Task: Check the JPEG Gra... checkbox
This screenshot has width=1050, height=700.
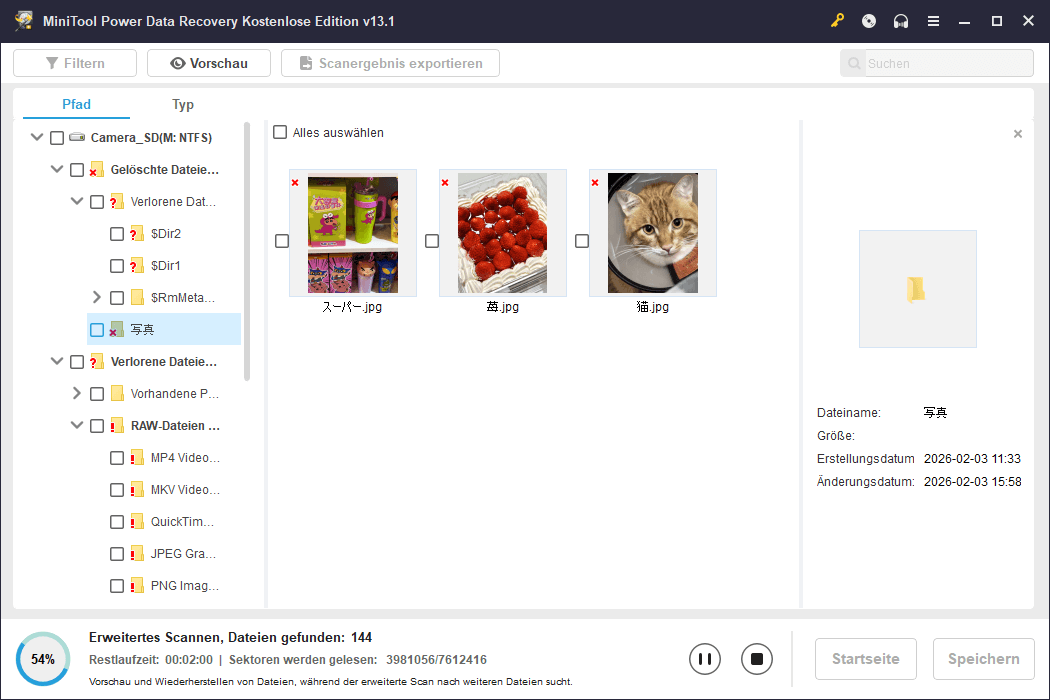Action: 117,554
